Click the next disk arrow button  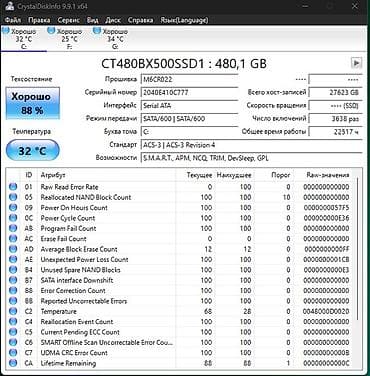(356, 63)
